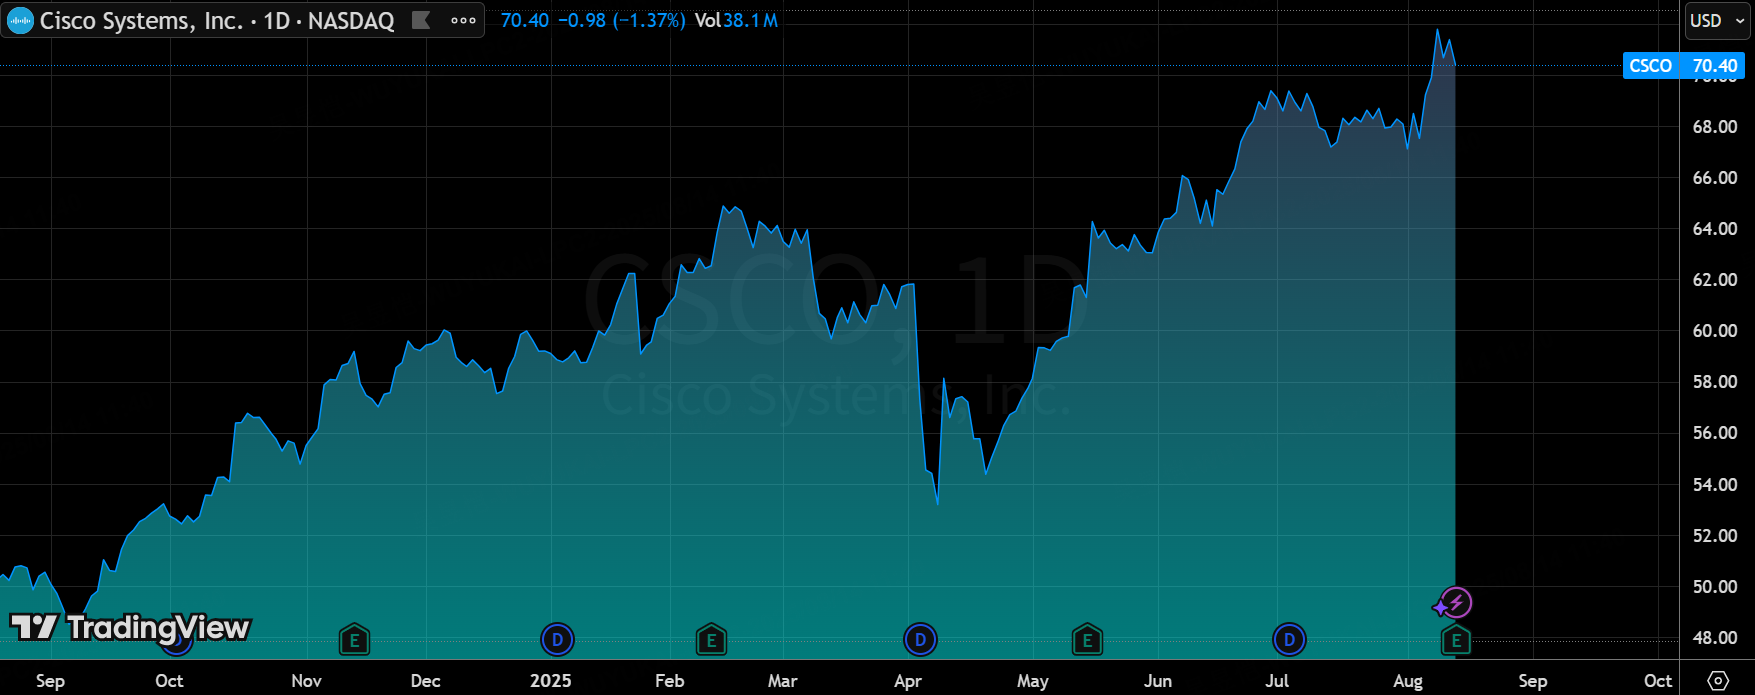The image size is (1755, 695).
Task: Click the 52.00 price axis label
Action: coord(1714,536)
